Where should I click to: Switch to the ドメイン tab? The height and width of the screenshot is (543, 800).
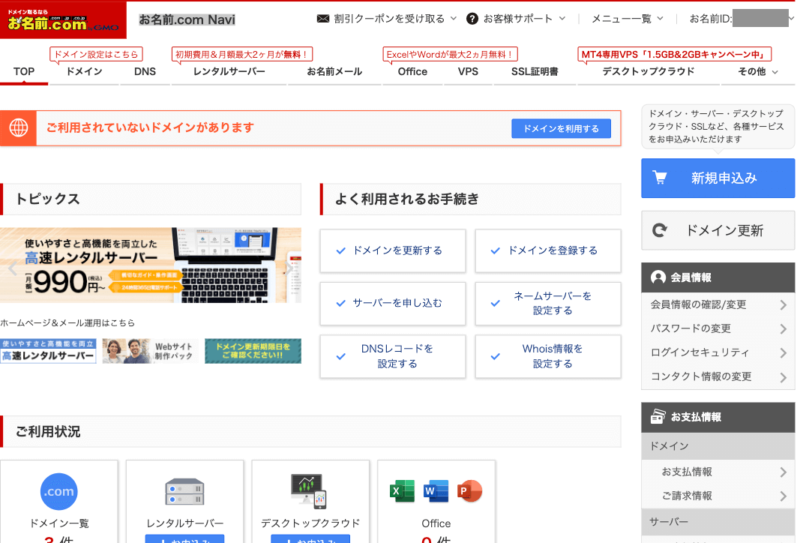click(84, 72)
